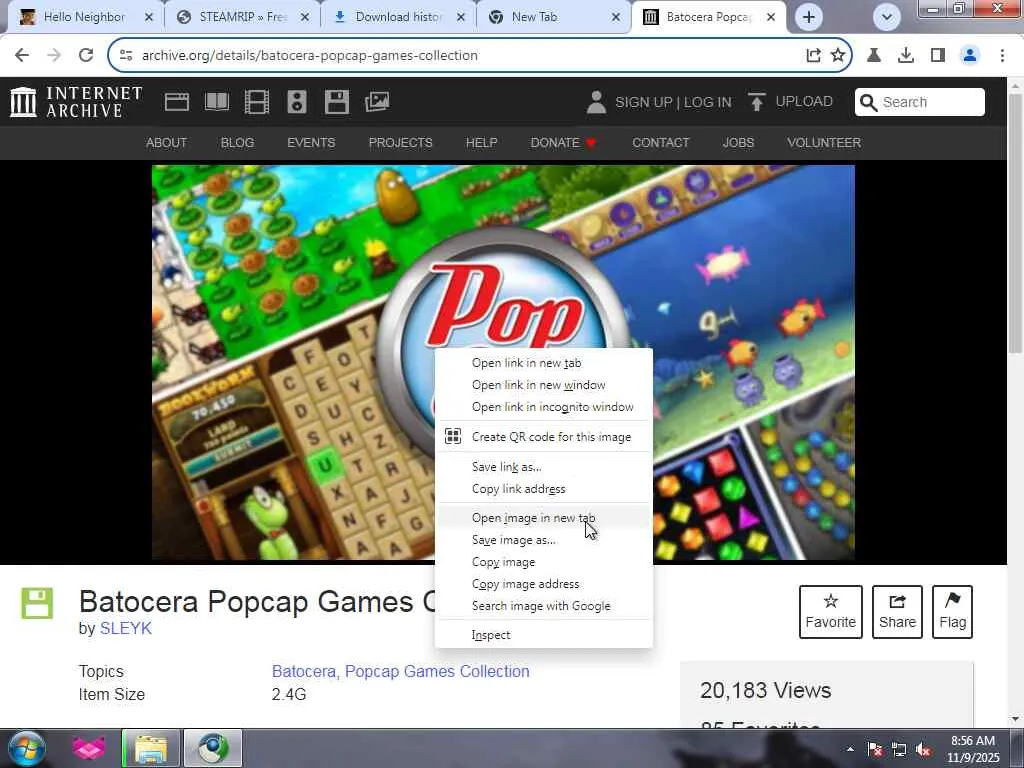Open the Audio speaker icon

pos(296,102)
